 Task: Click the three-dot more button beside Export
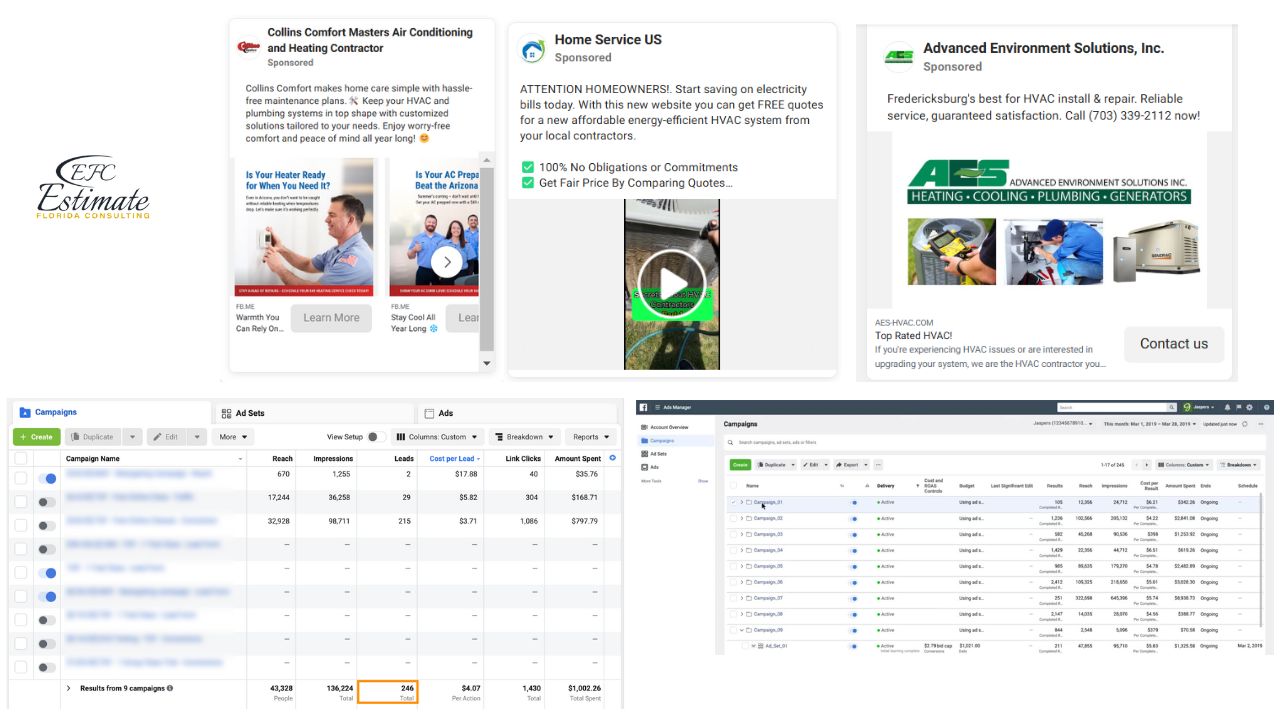(878, 465)
